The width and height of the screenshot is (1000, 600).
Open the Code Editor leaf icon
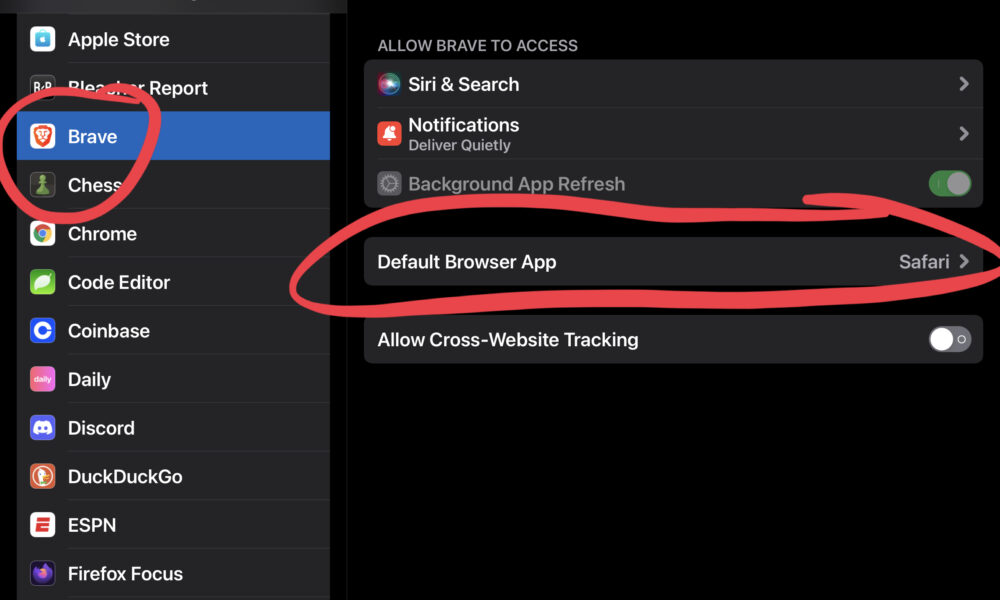pyautogui.click(x=43, y=282)
